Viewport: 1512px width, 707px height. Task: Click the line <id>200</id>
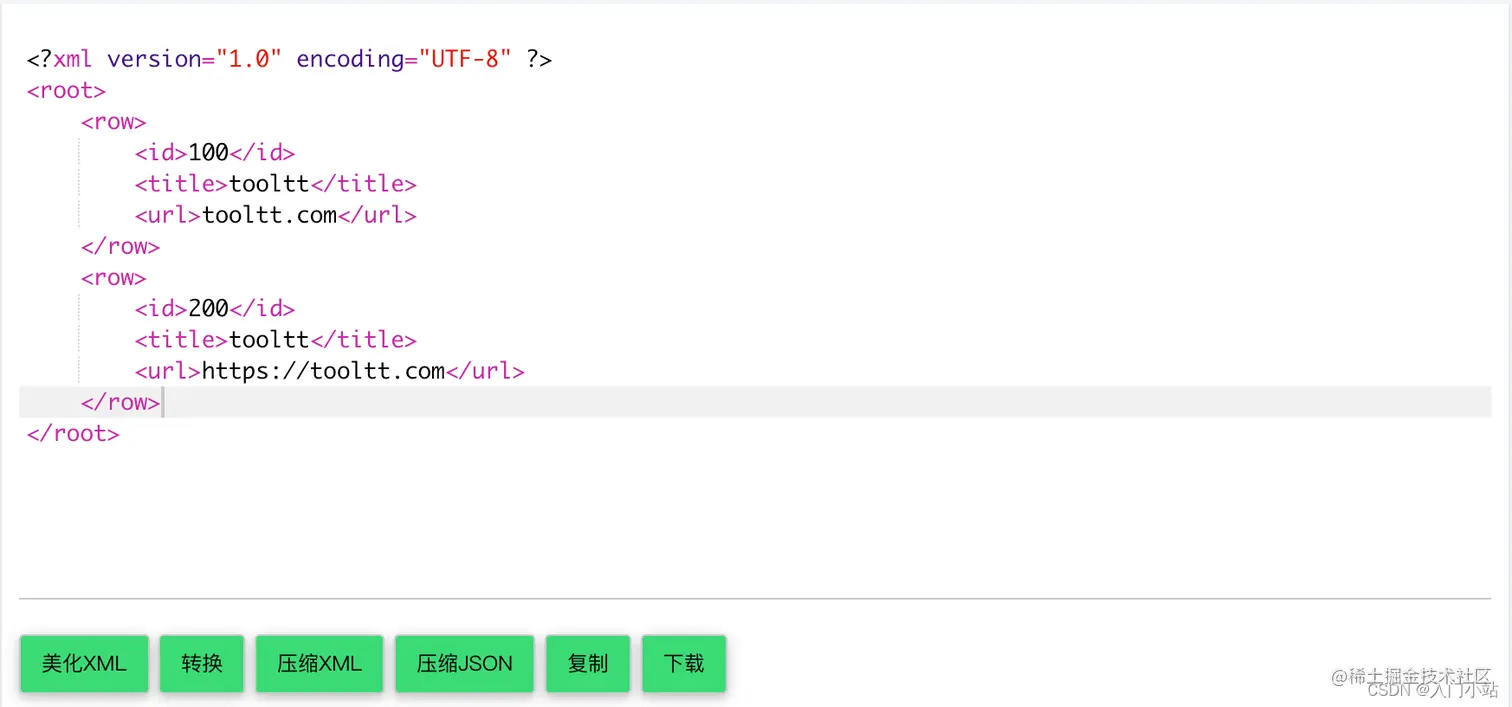point(215,309)
